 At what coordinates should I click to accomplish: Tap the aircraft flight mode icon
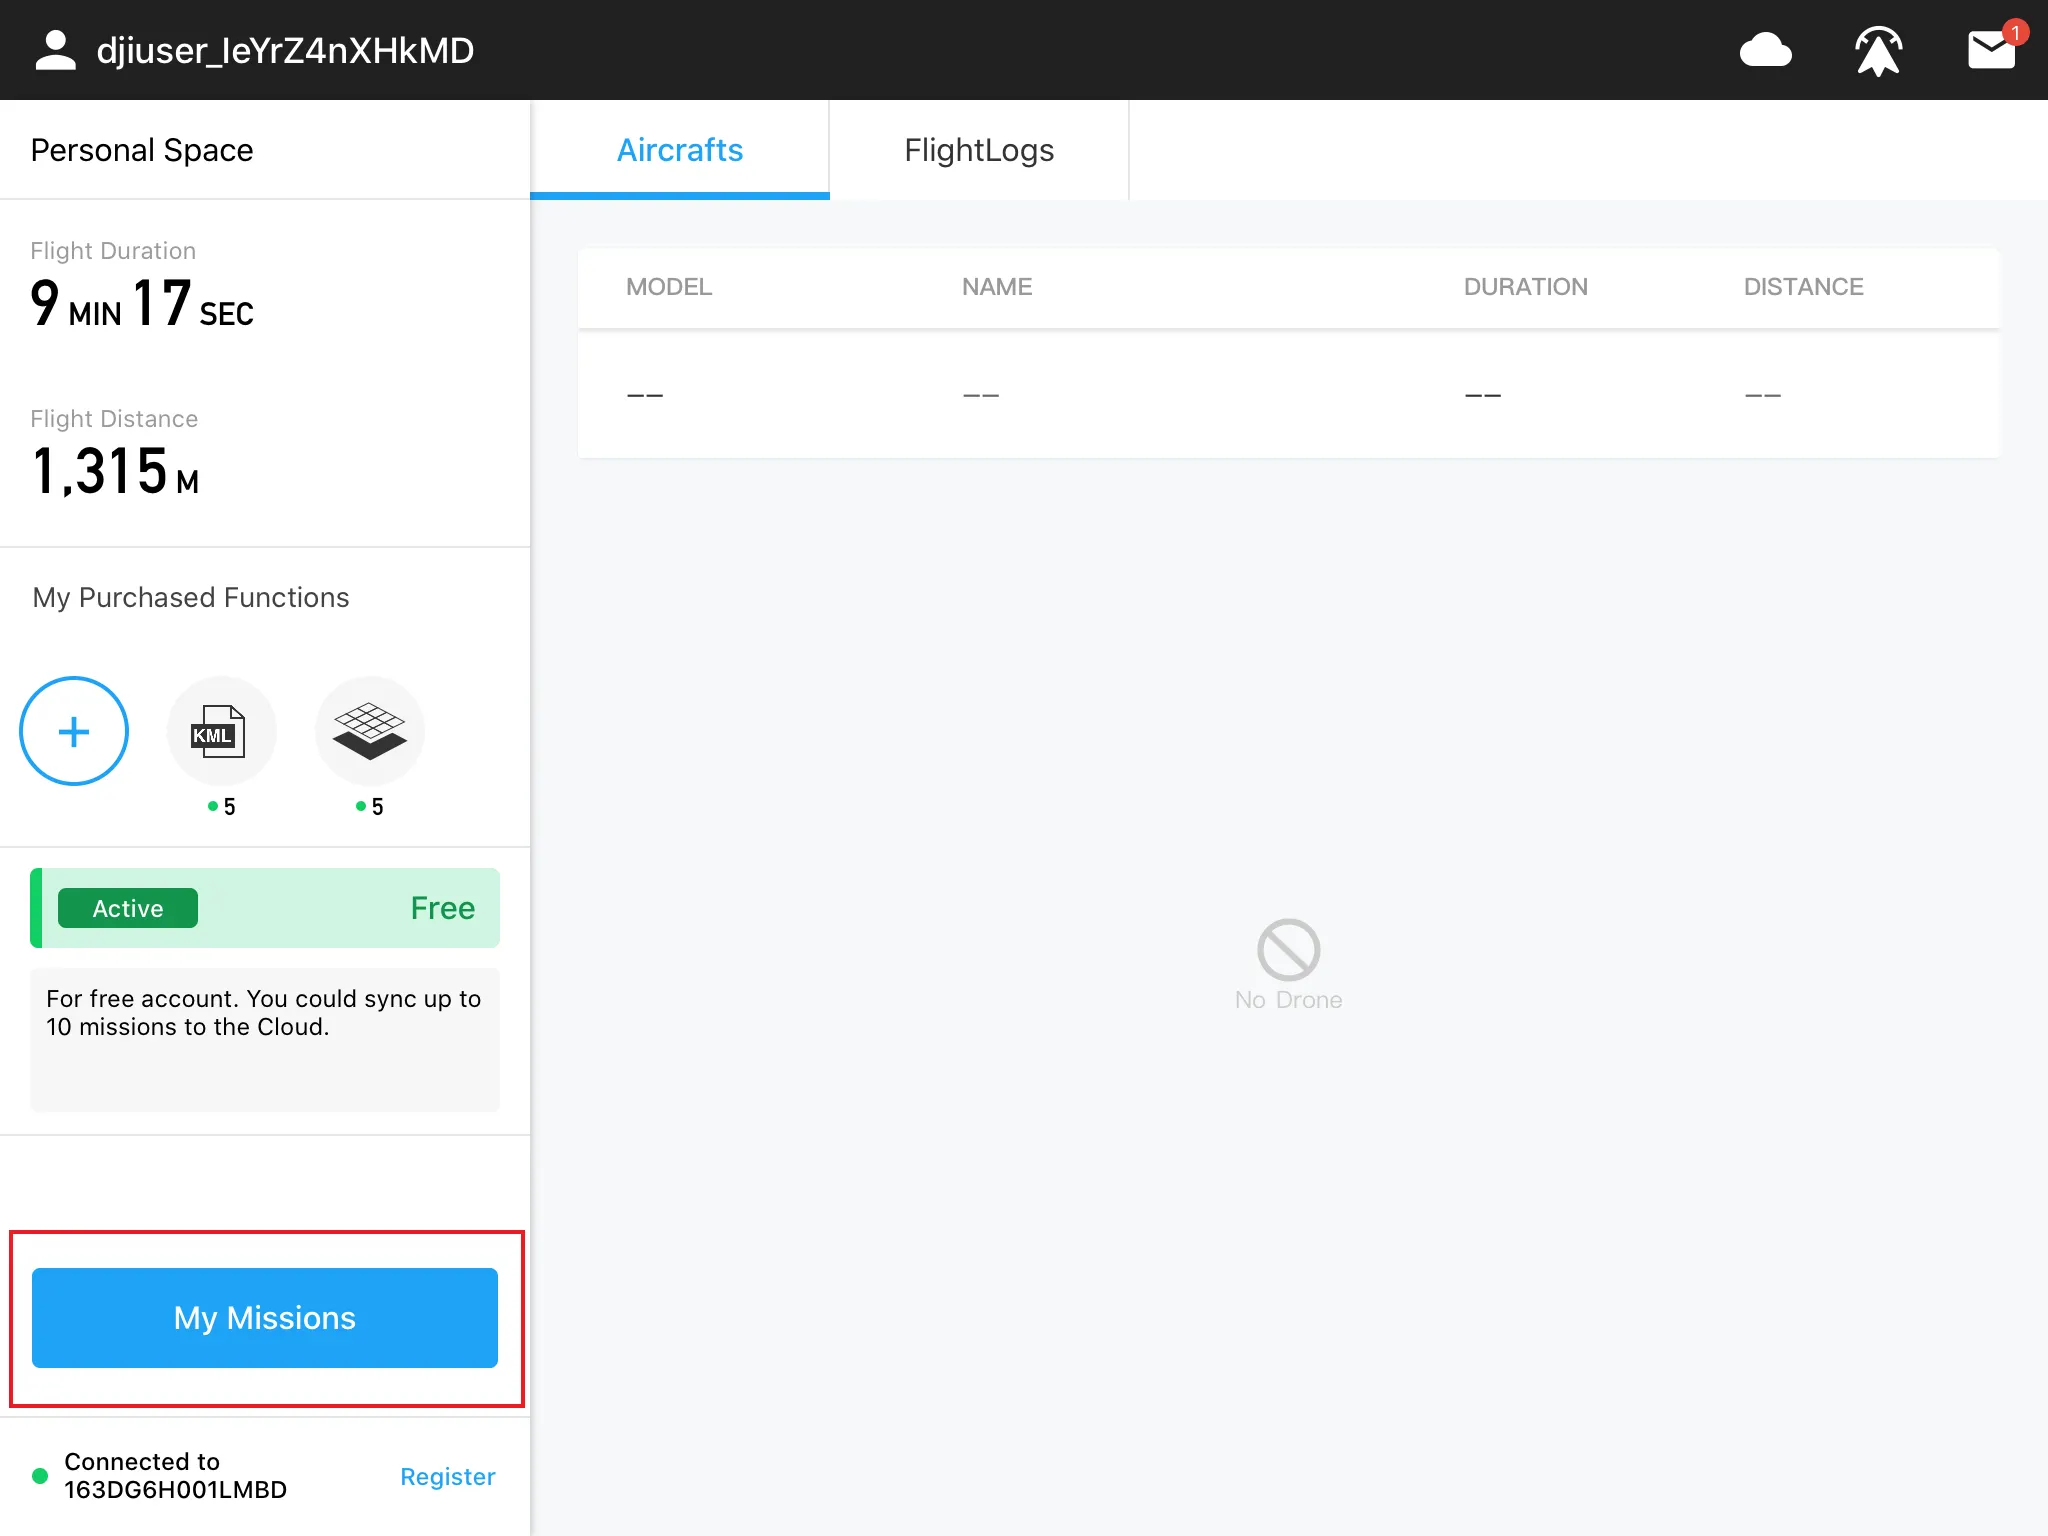tap(1878, 50)
